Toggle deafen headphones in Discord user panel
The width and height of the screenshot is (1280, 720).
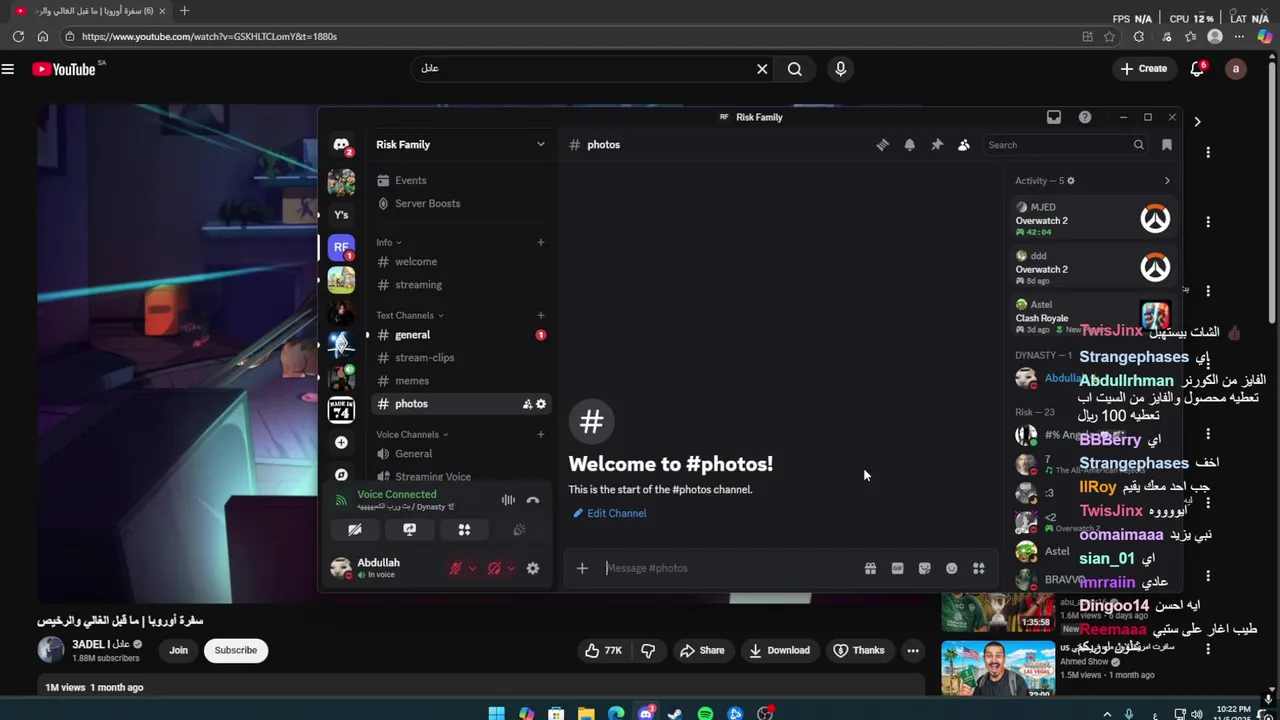pyautogui.click(x=494, y=568)
